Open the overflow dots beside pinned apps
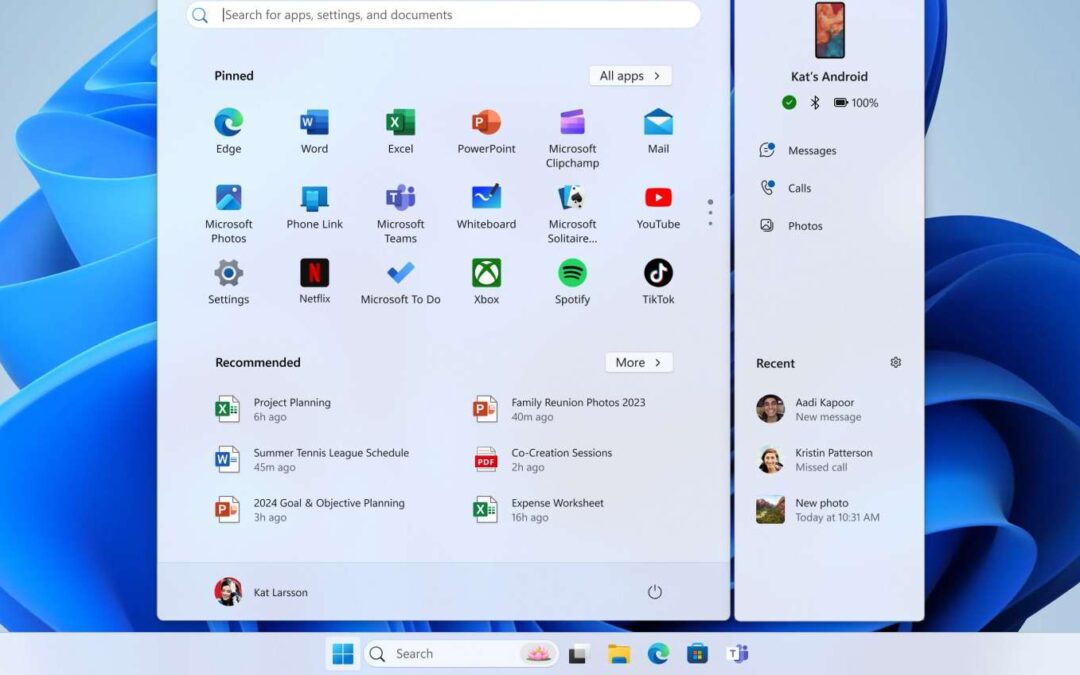The image size is (1080, 675). pos(710,211)
